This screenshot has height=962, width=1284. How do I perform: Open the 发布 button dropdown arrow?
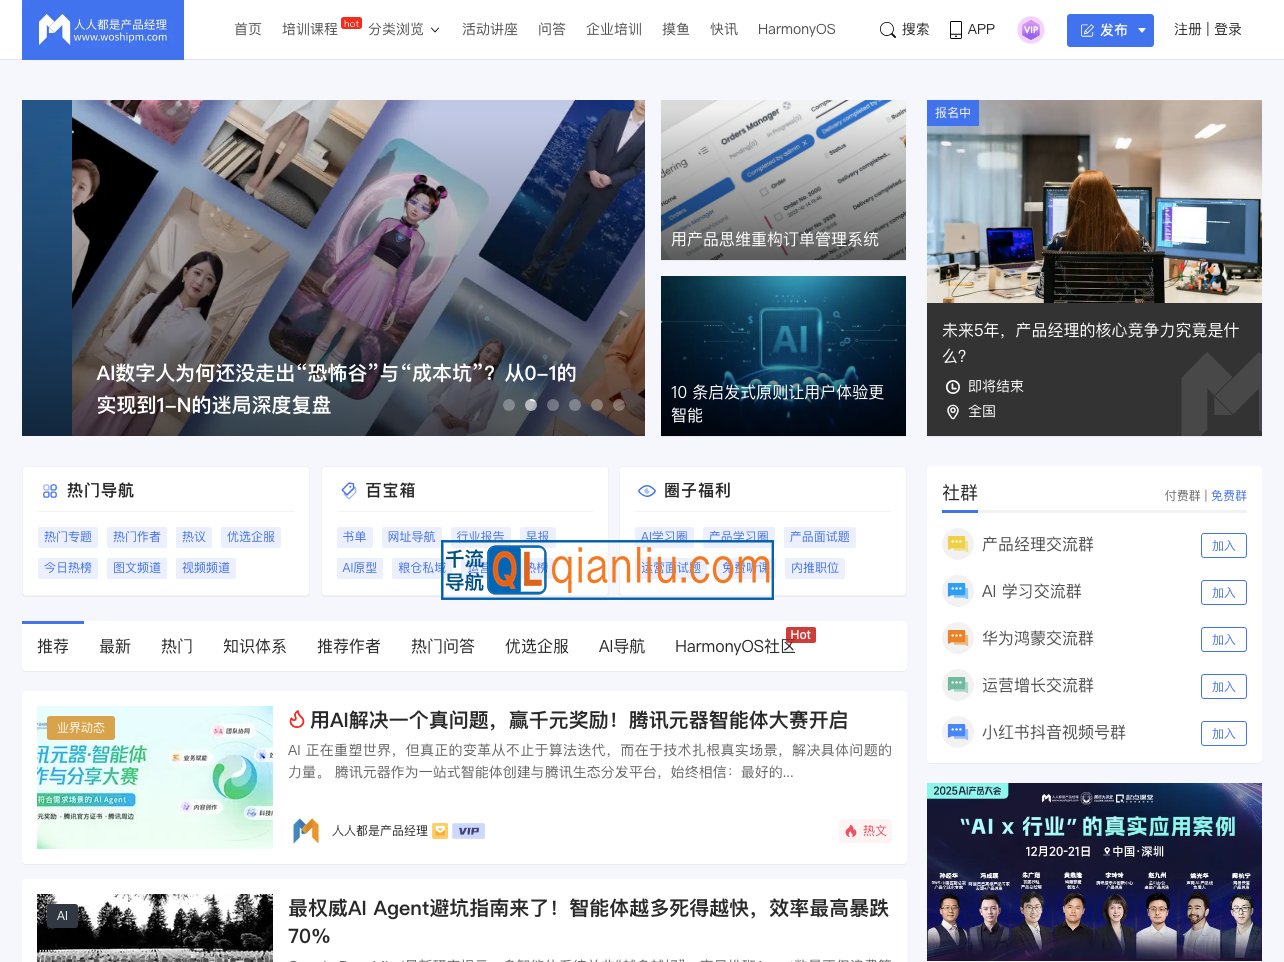(x=1139, y=31)
